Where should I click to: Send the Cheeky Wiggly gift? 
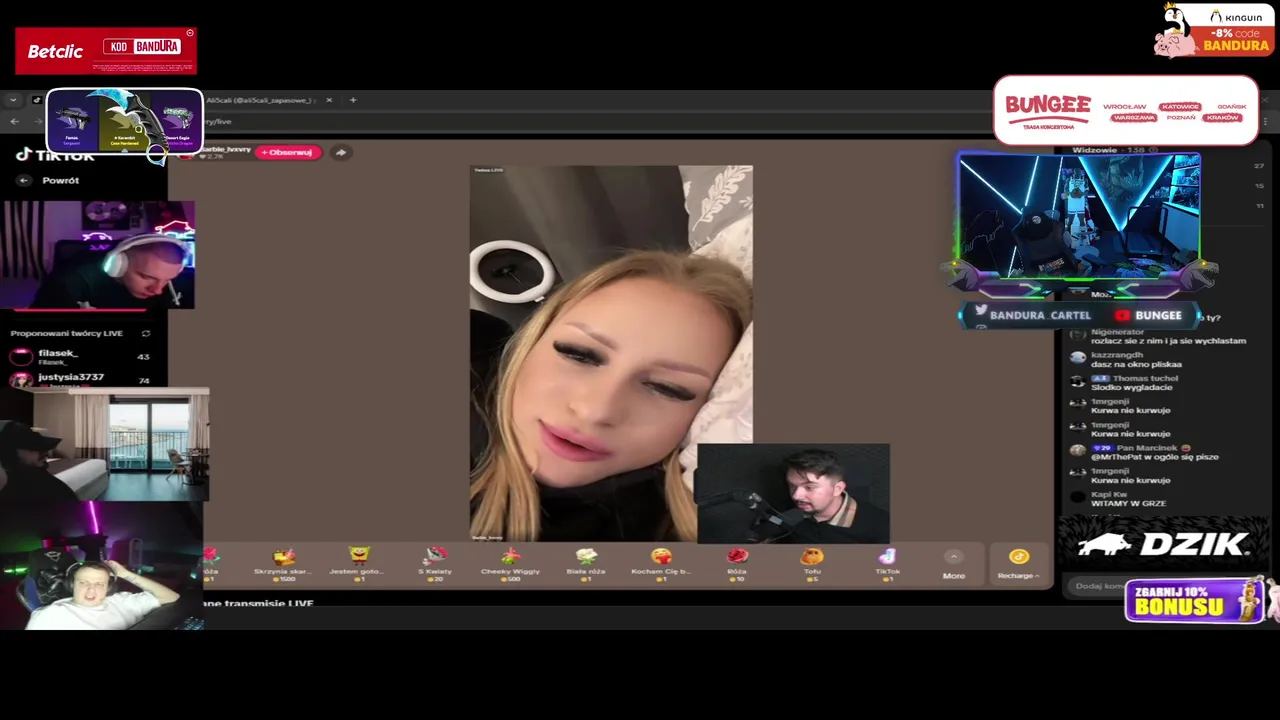(x=510, y=563)
